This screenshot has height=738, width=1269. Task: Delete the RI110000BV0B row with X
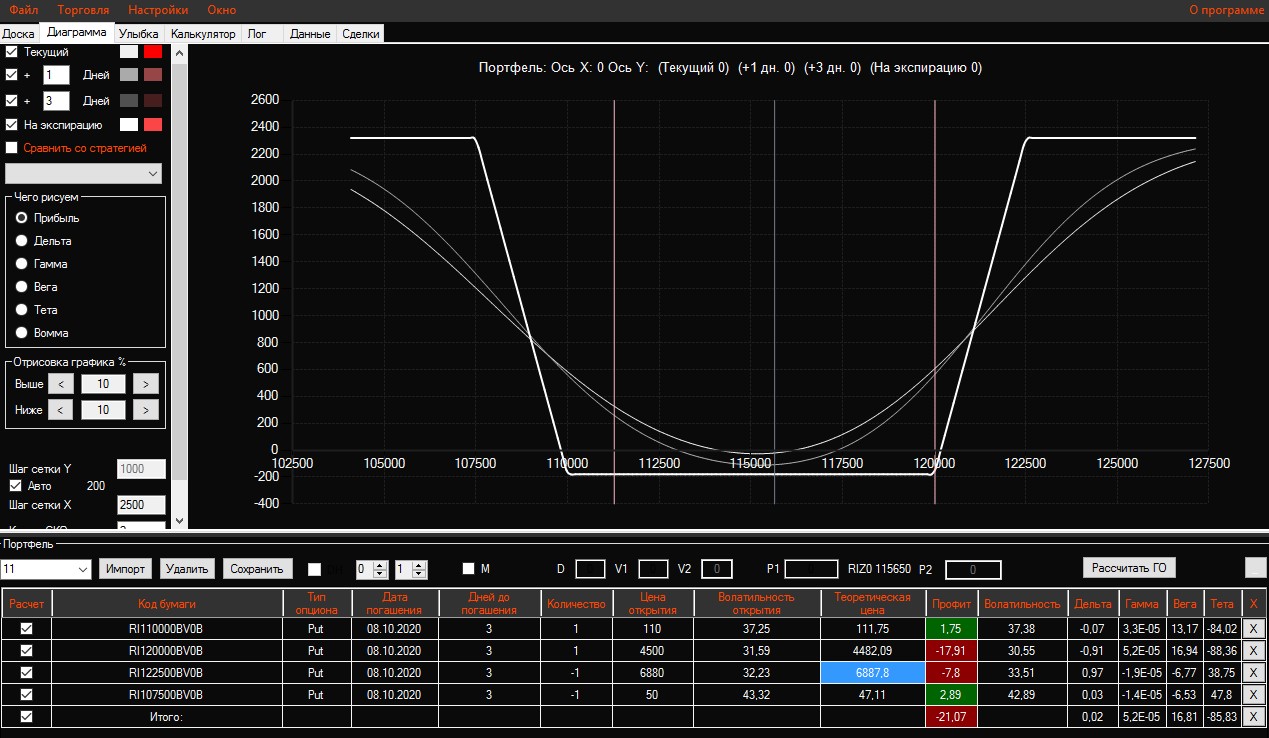[1254, 628]
